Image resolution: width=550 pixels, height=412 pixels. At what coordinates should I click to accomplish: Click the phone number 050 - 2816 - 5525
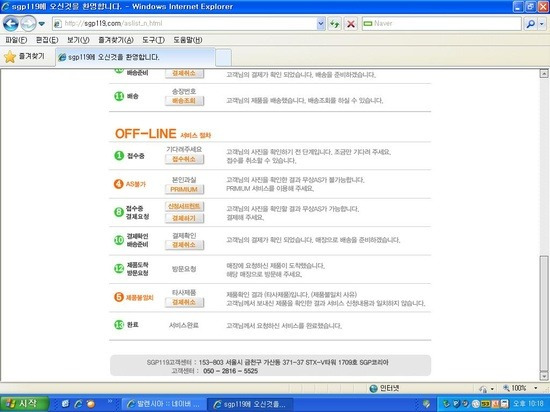[x=230, y=371]
